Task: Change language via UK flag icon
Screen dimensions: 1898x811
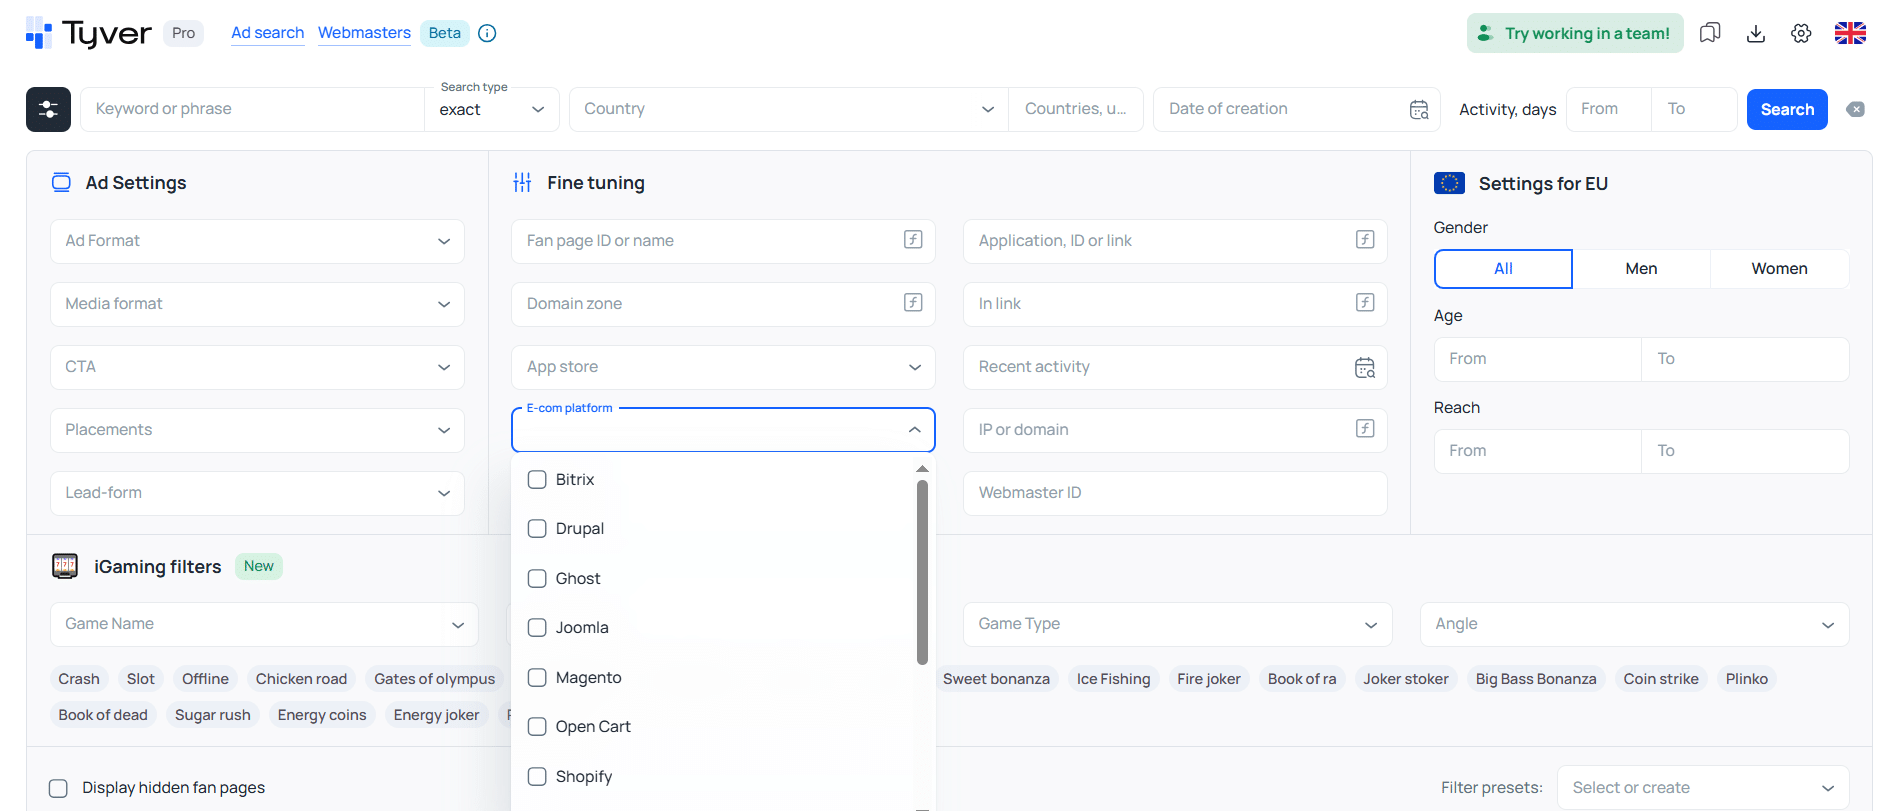Action: 1850,33
